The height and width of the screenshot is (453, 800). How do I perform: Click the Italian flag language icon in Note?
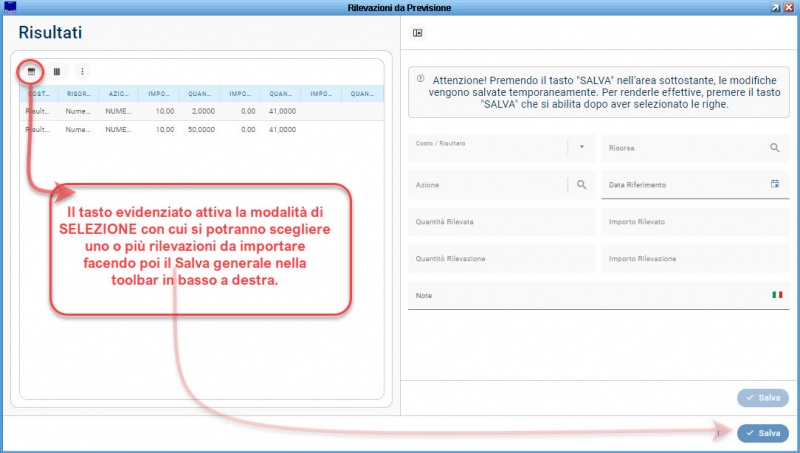[777, 295]
